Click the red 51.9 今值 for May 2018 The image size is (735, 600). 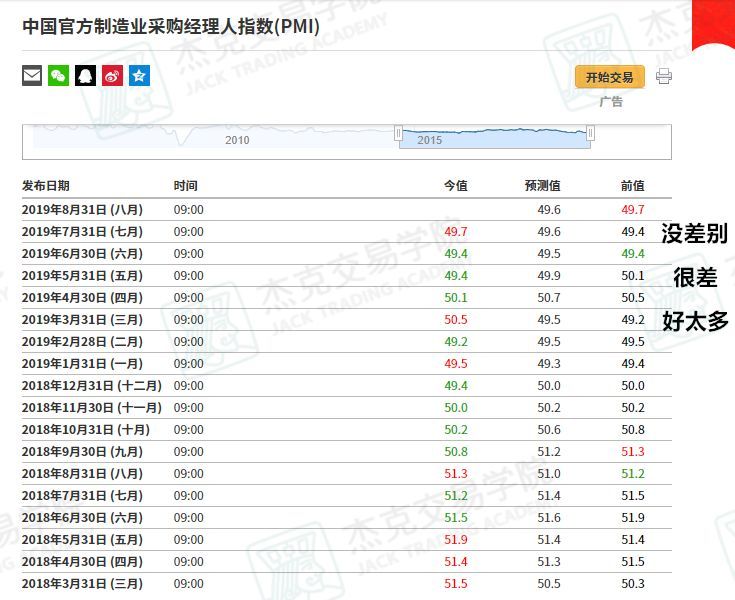tap(456, 540)
